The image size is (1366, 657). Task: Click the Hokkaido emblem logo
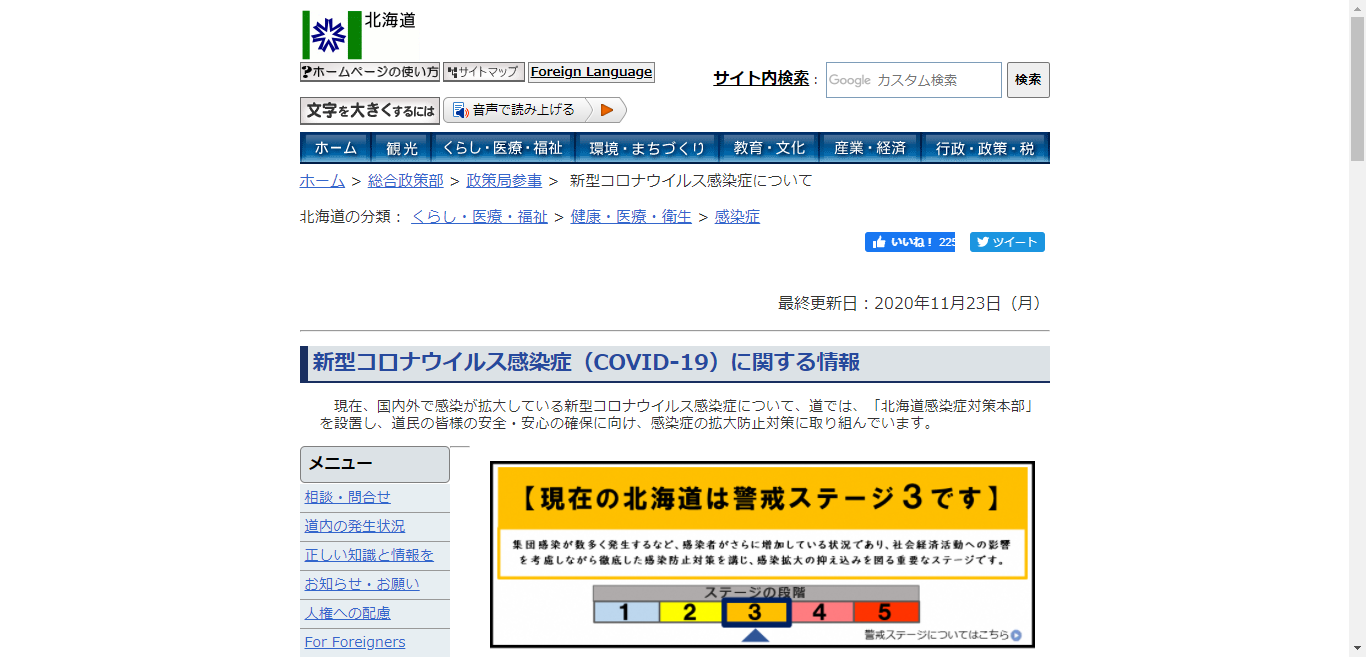[332, 35]
